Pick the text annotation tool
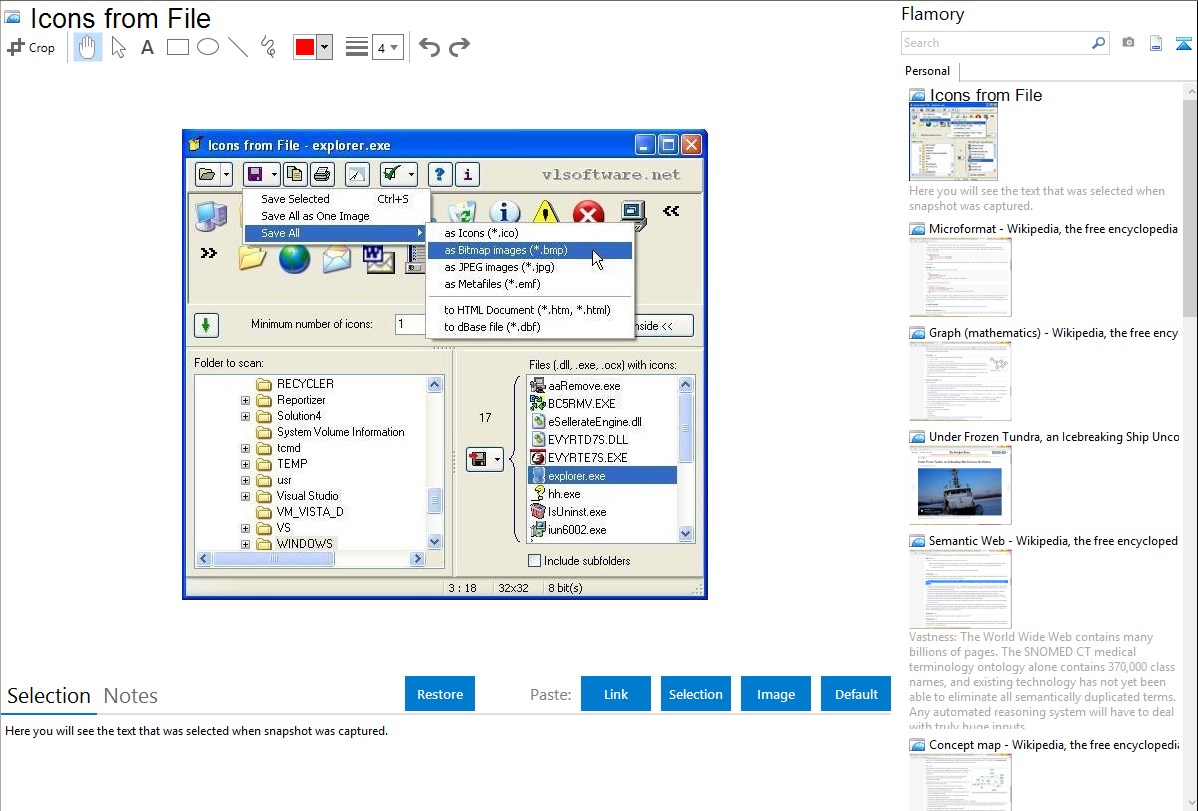 click(147, 47)
